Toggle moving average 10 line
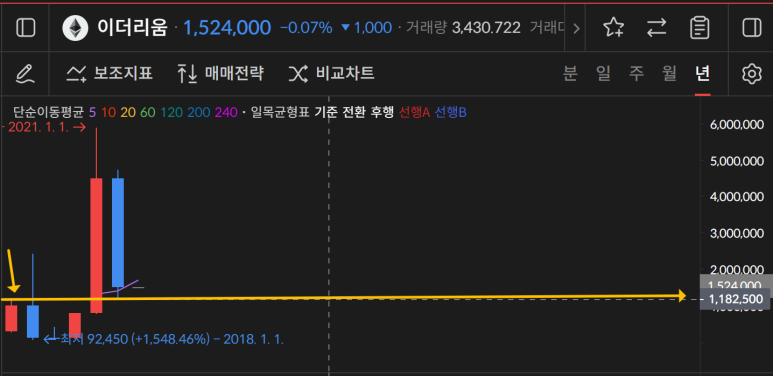The width and height of the screenshot is (773, 376). pyautogui.click(x=108, y=112)
